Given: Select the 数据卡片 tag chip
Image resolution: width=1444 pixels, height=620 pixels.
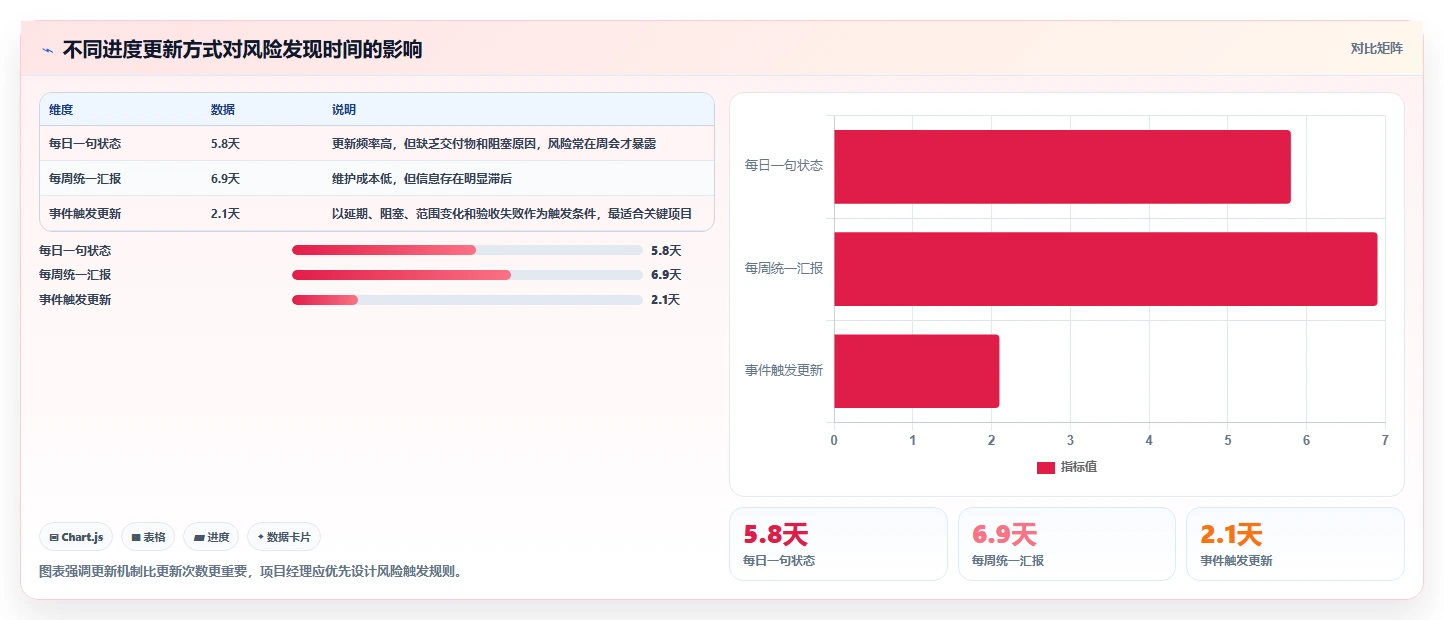Looking at the screenshot, I should click(284, 537).
